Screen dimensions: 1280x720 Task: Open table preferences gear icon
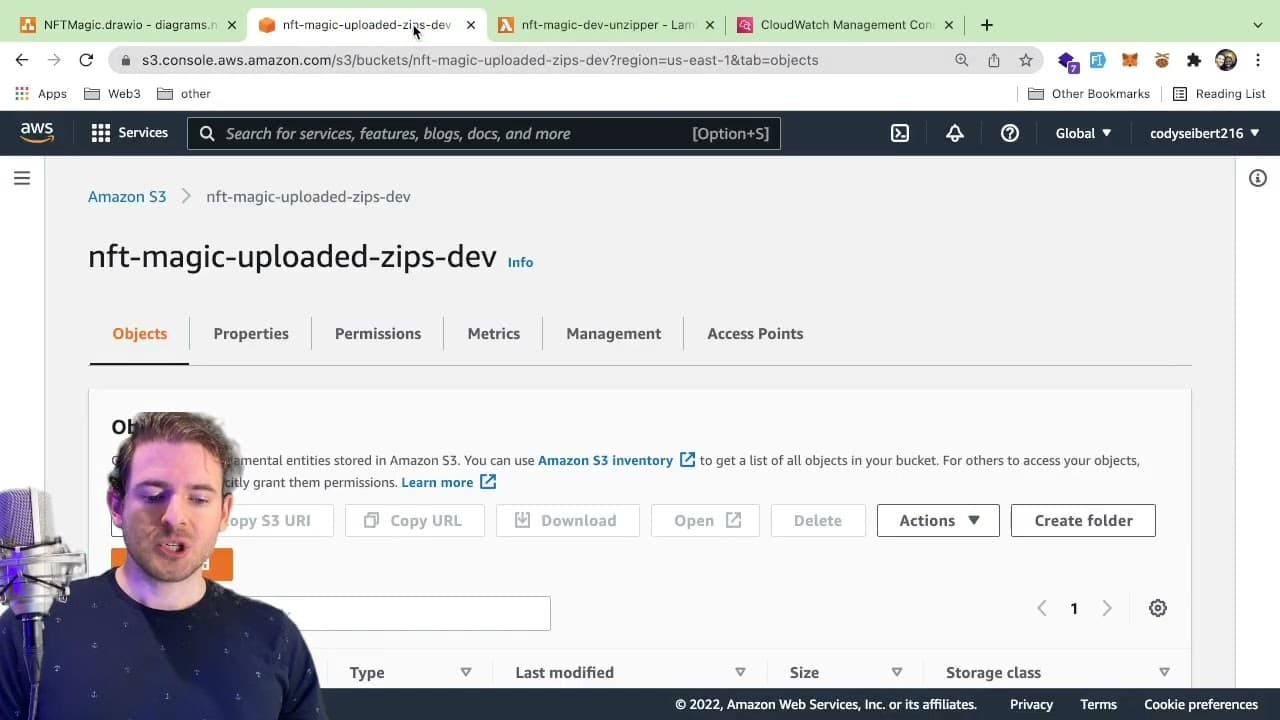tap(1158, 608)
